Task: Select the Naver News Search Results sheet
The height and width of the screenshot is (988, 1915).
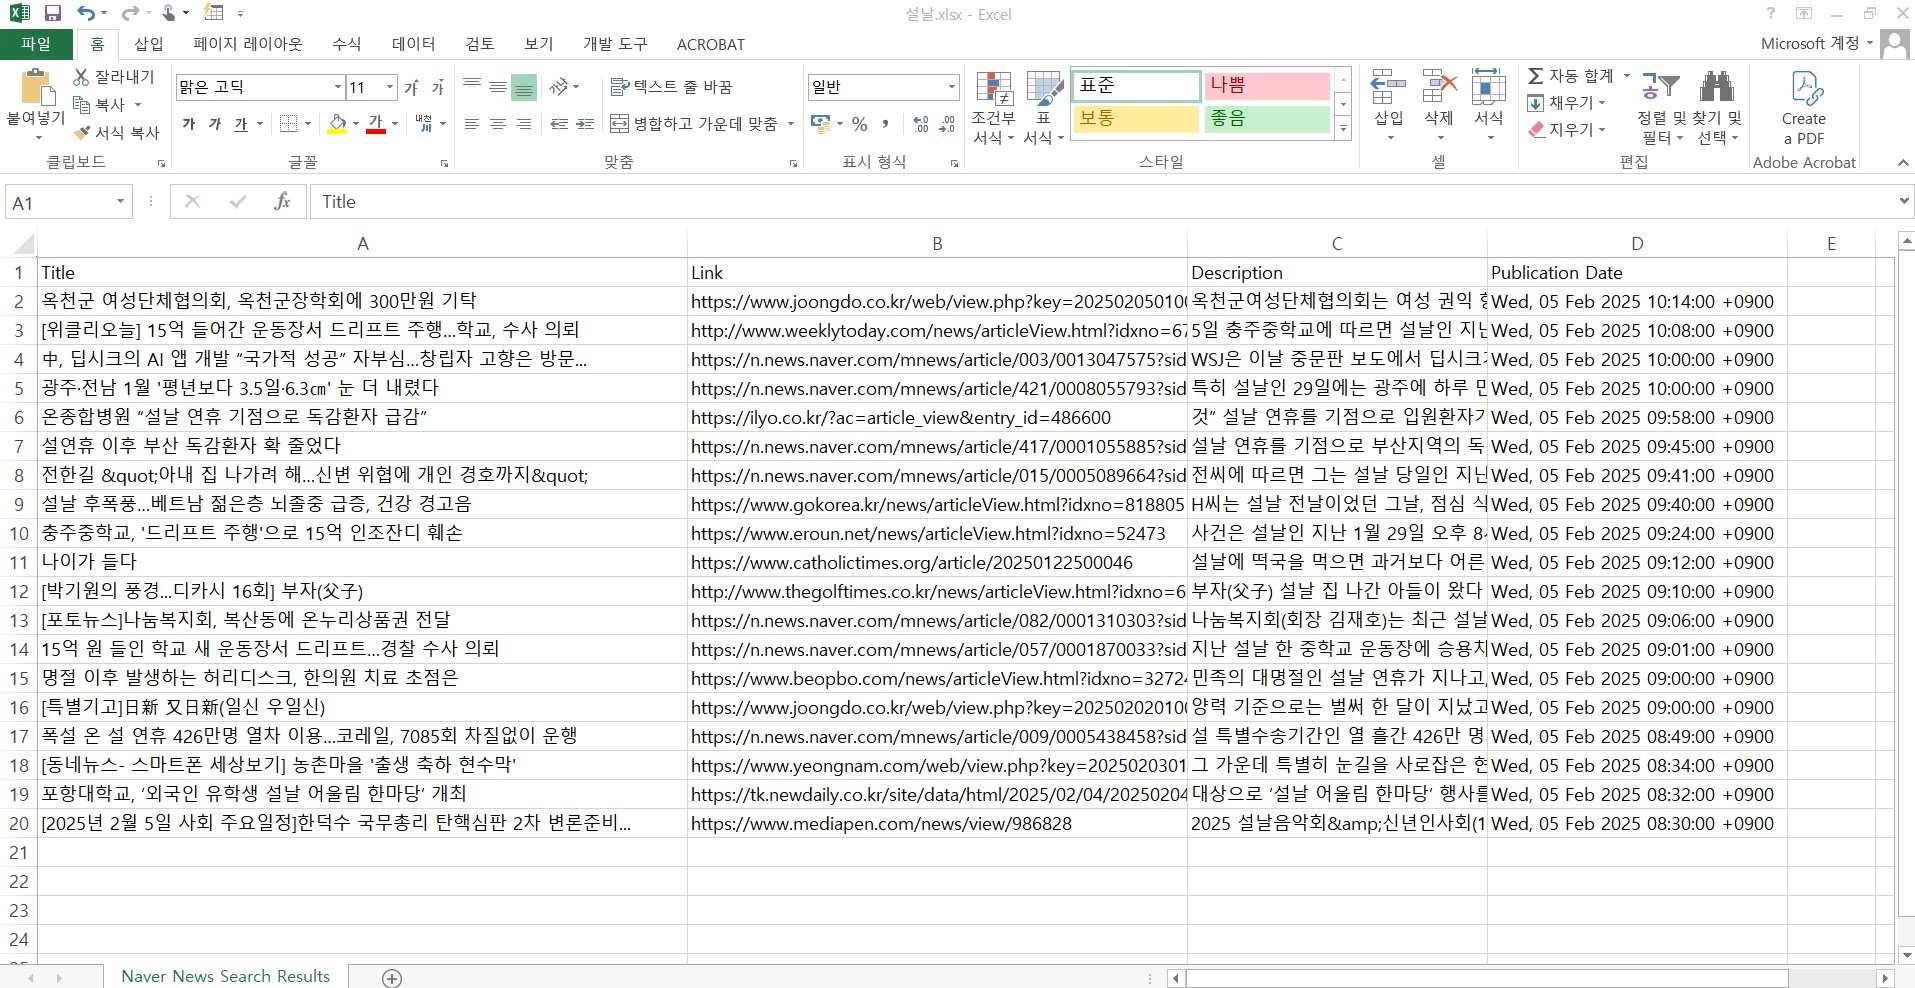Action: tap(225, 976)
